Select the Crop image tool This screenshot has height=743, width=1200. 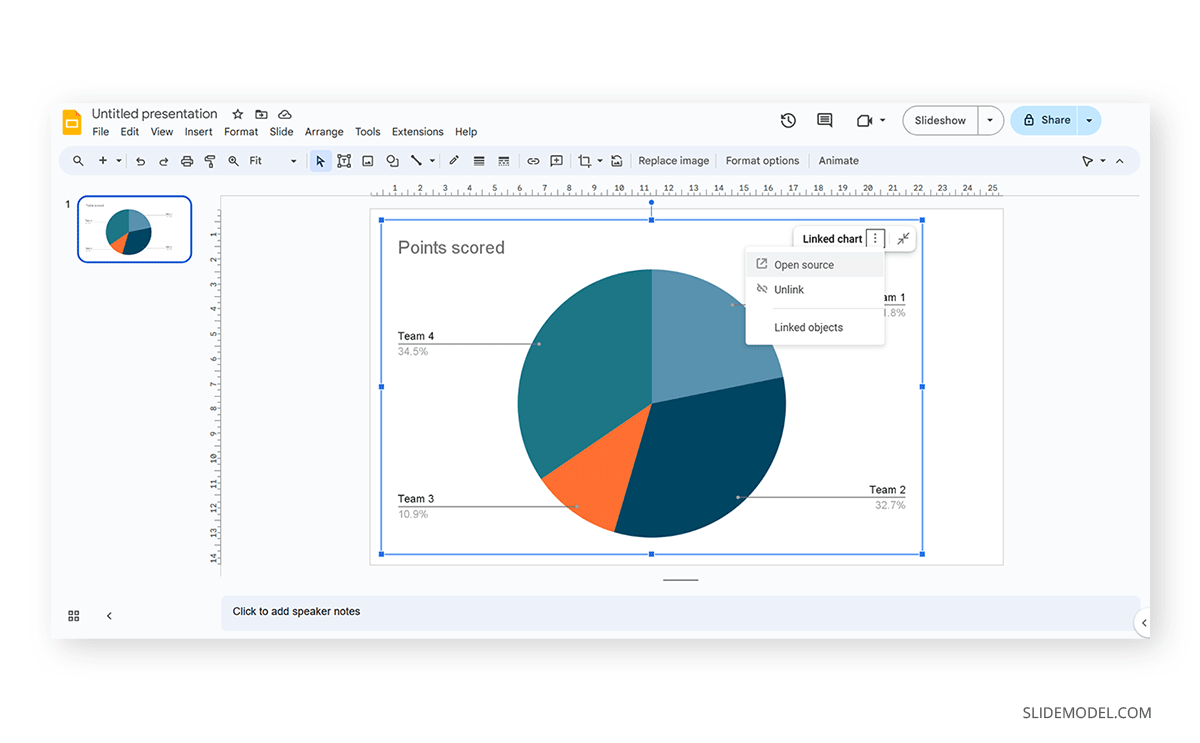(585, 161)
